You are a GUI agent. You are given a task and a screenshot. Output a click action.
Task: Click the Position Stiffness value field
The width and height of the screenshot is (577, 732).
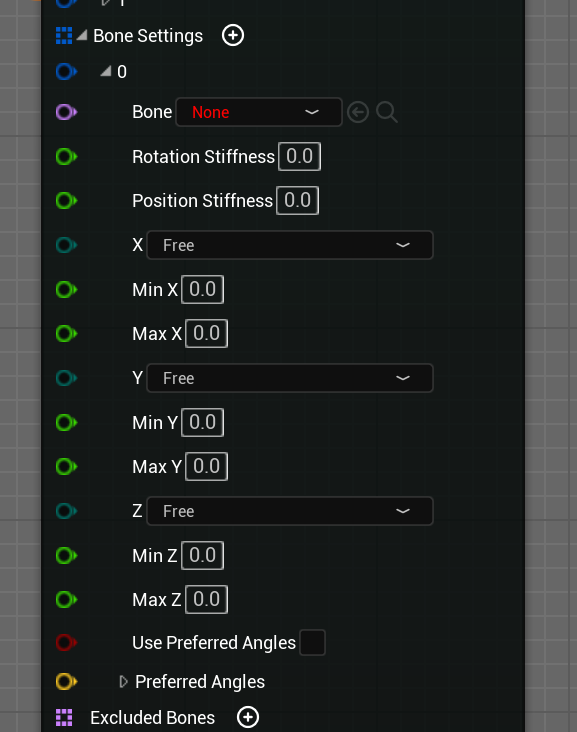click(297, 201)
